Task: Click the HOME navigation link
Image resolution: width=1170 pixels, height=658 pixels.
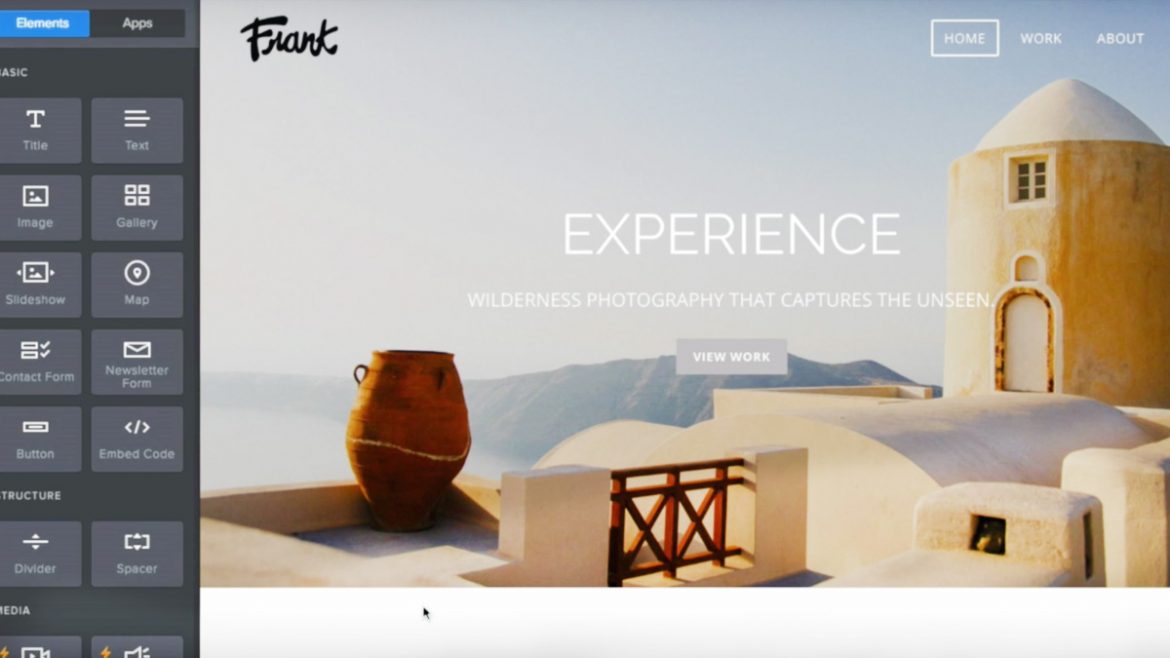Action: click(964, 38)
